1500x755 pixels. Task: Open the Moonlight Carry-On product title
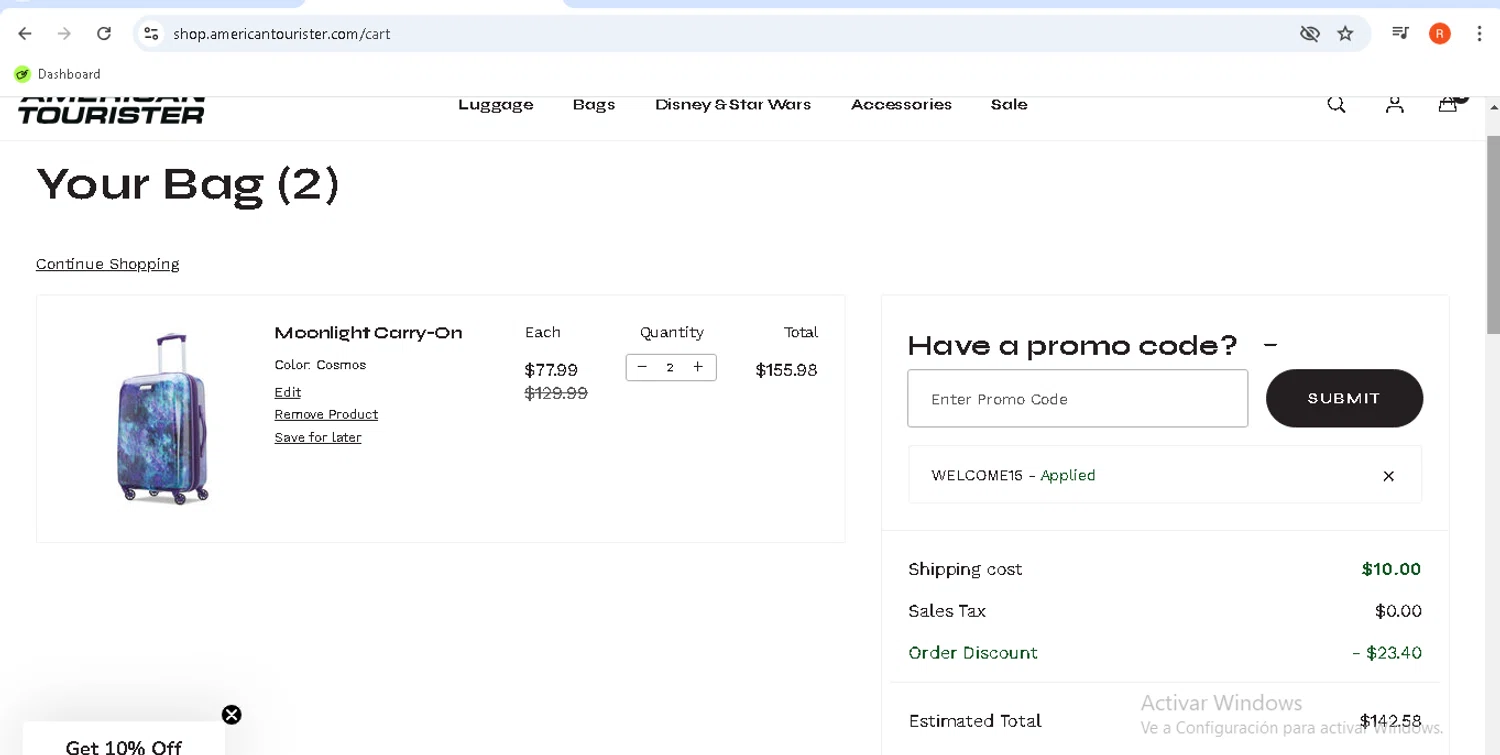click(x=368, y=333)
